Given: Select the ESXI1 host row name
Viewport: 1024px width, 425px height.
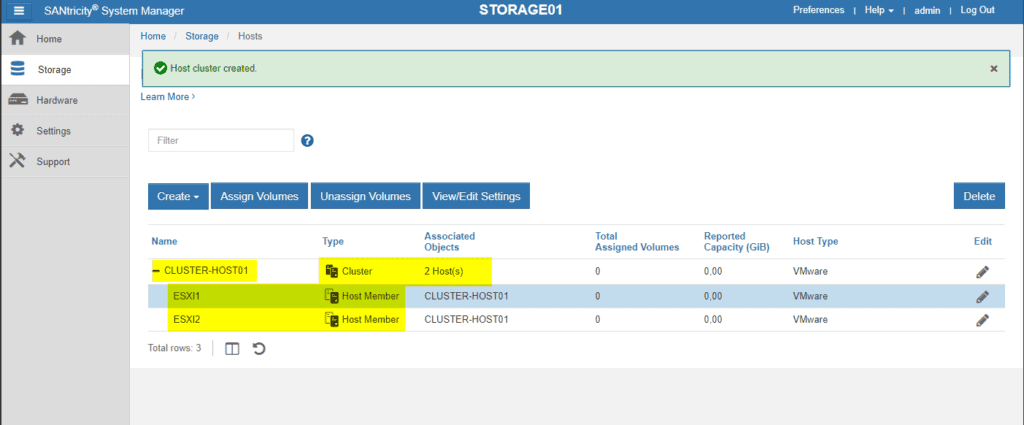Looking at the screenshot, I should pyautogui.click(x=187, y=296).
